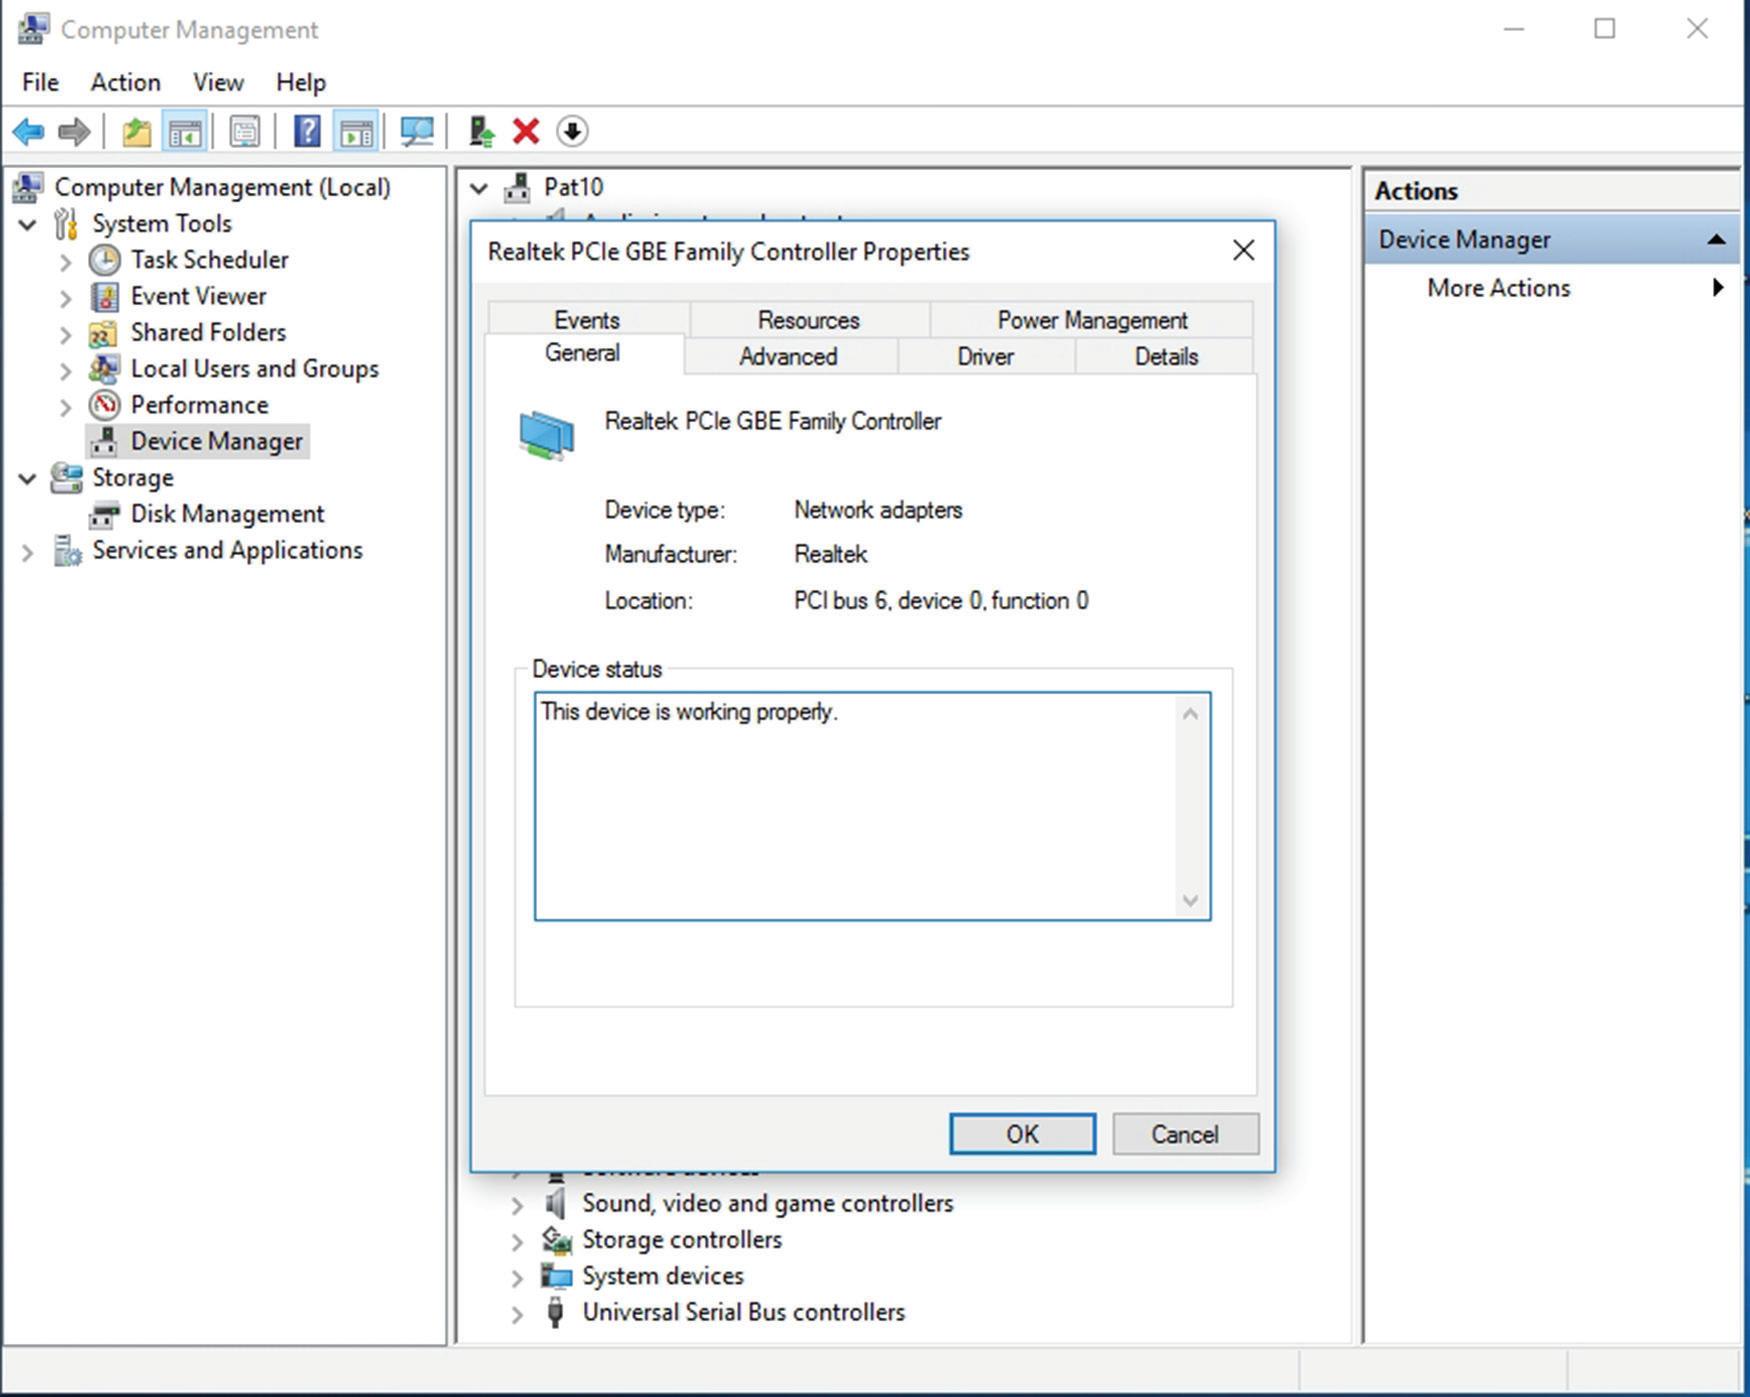Viewport: 1750px width, 1397px height.
Task: Click the Local Users and Groups icon
Action: 104,369
